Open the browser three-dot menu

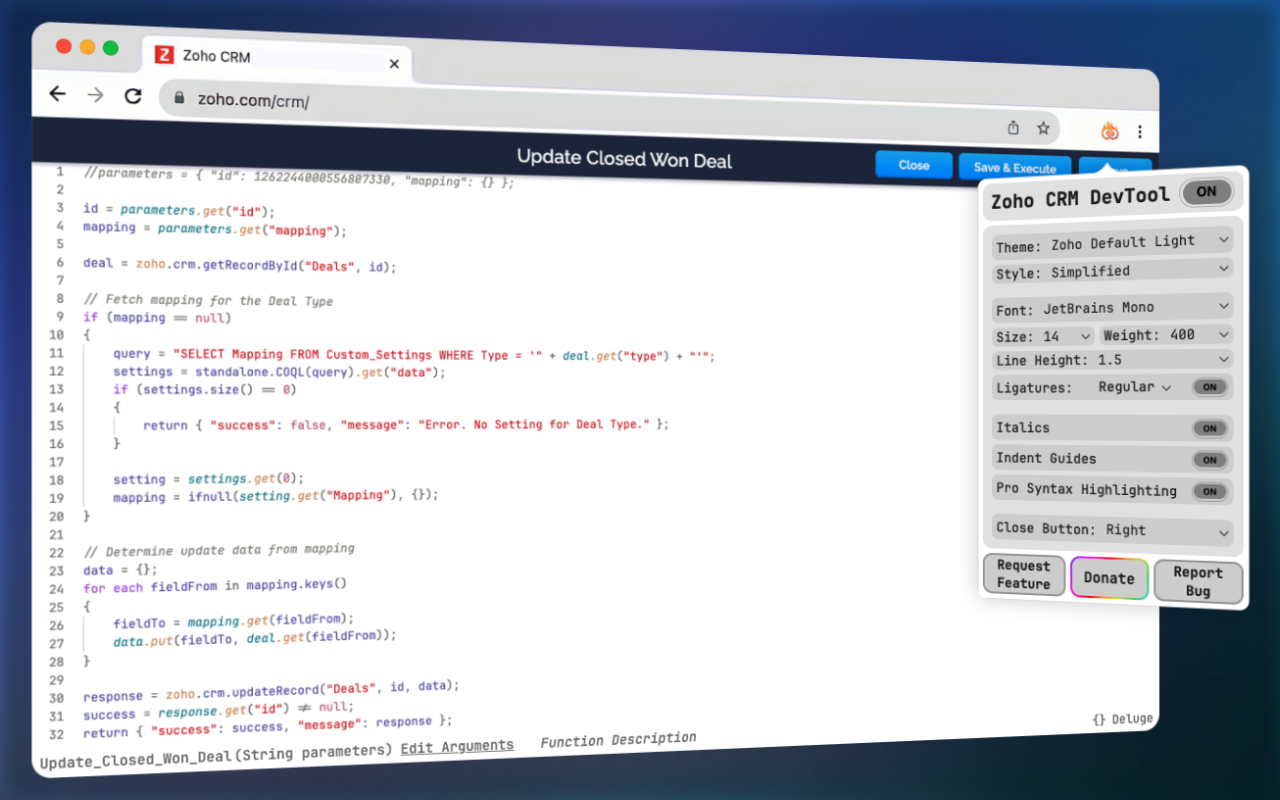(1139, 132)
